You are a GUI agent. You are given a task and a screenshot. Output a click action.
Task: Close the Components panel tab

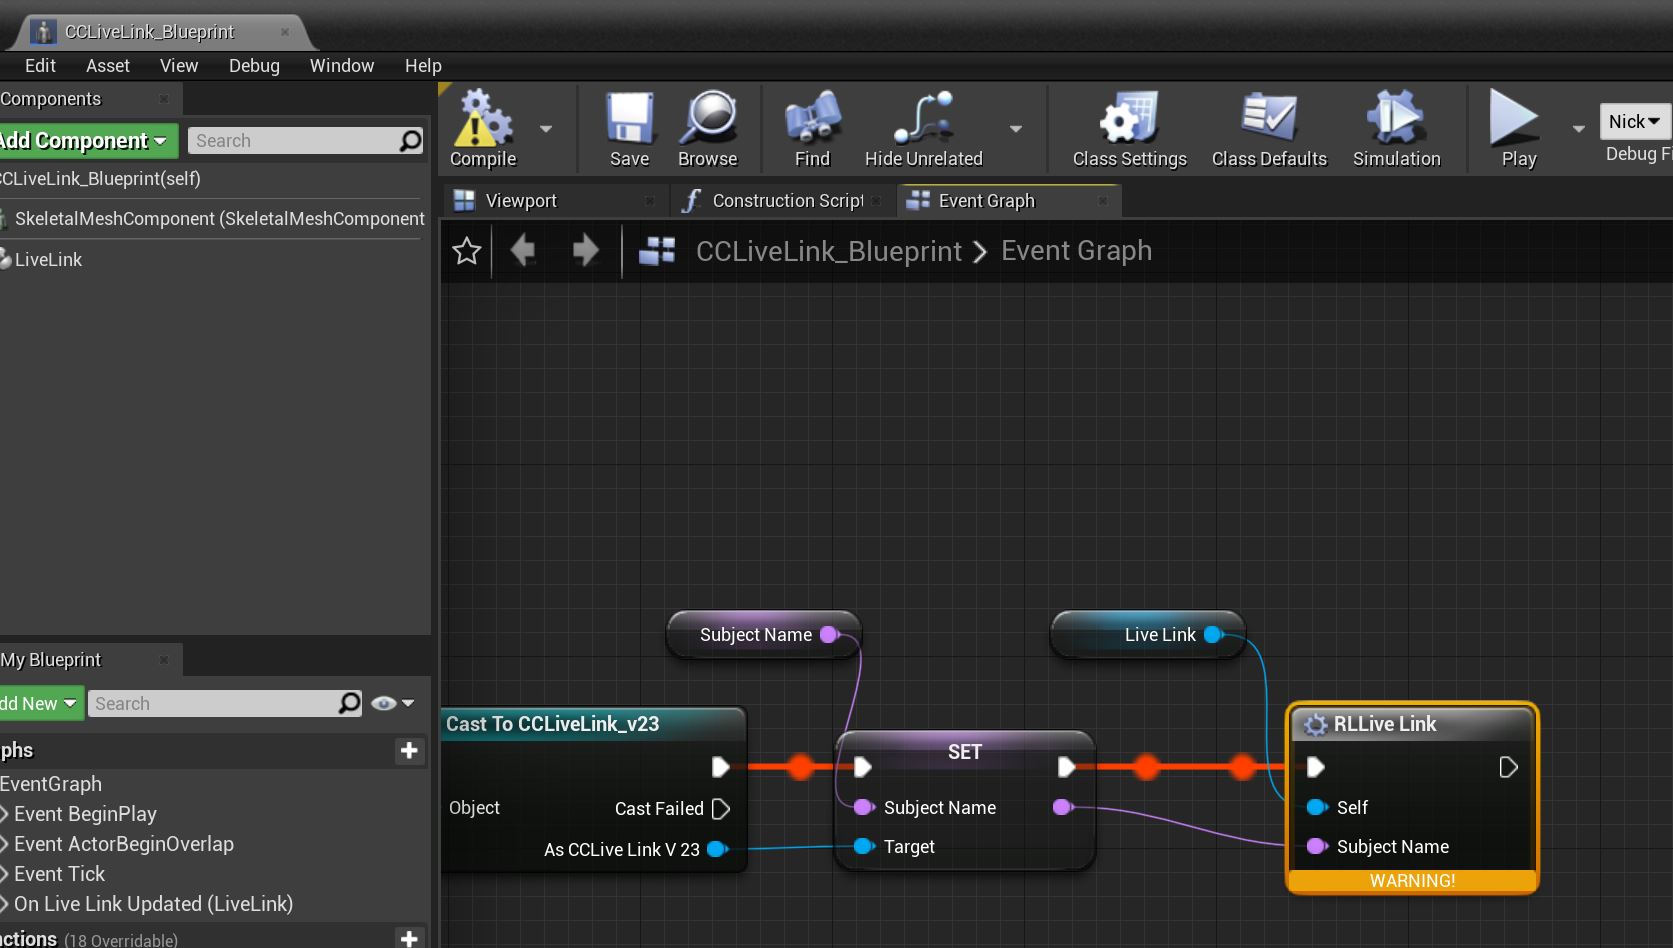click(164, 99)
